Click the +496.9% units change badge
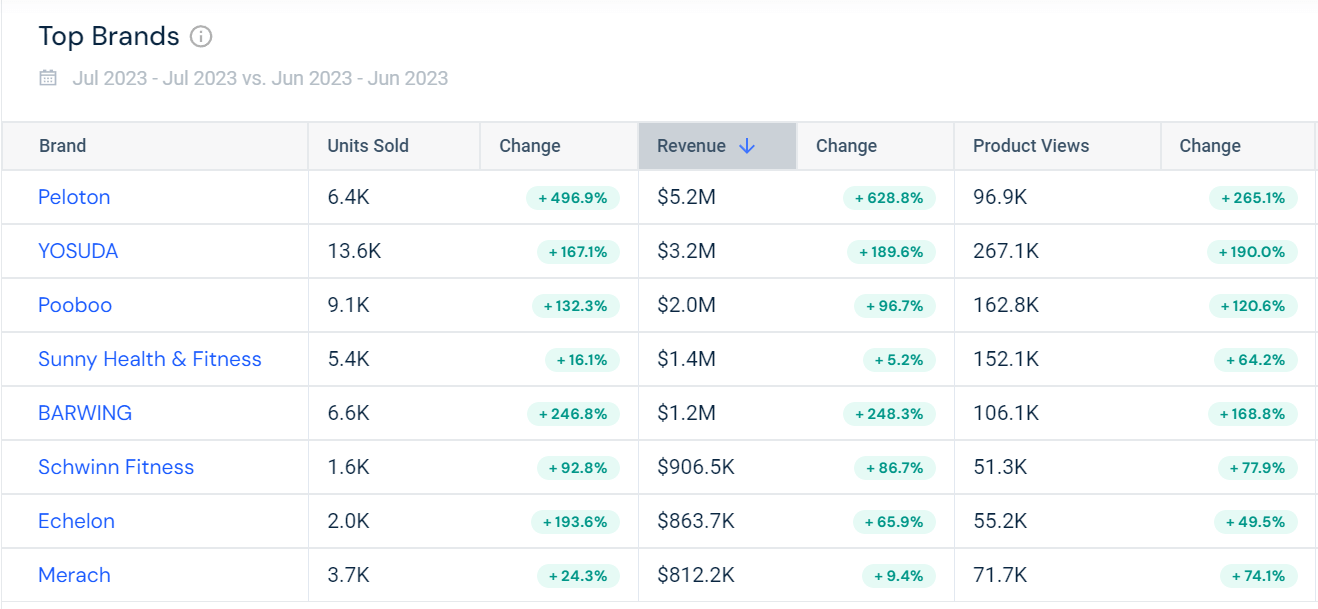Image resolution: width=1318 pixels, height=609 pixels. click(x=573, y=198)
